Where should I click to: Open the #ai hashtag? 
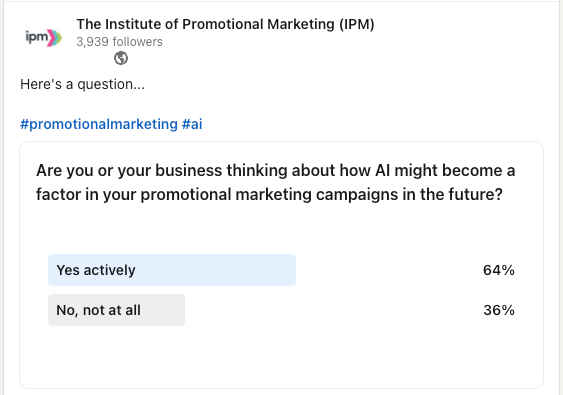tap(192, 124)
